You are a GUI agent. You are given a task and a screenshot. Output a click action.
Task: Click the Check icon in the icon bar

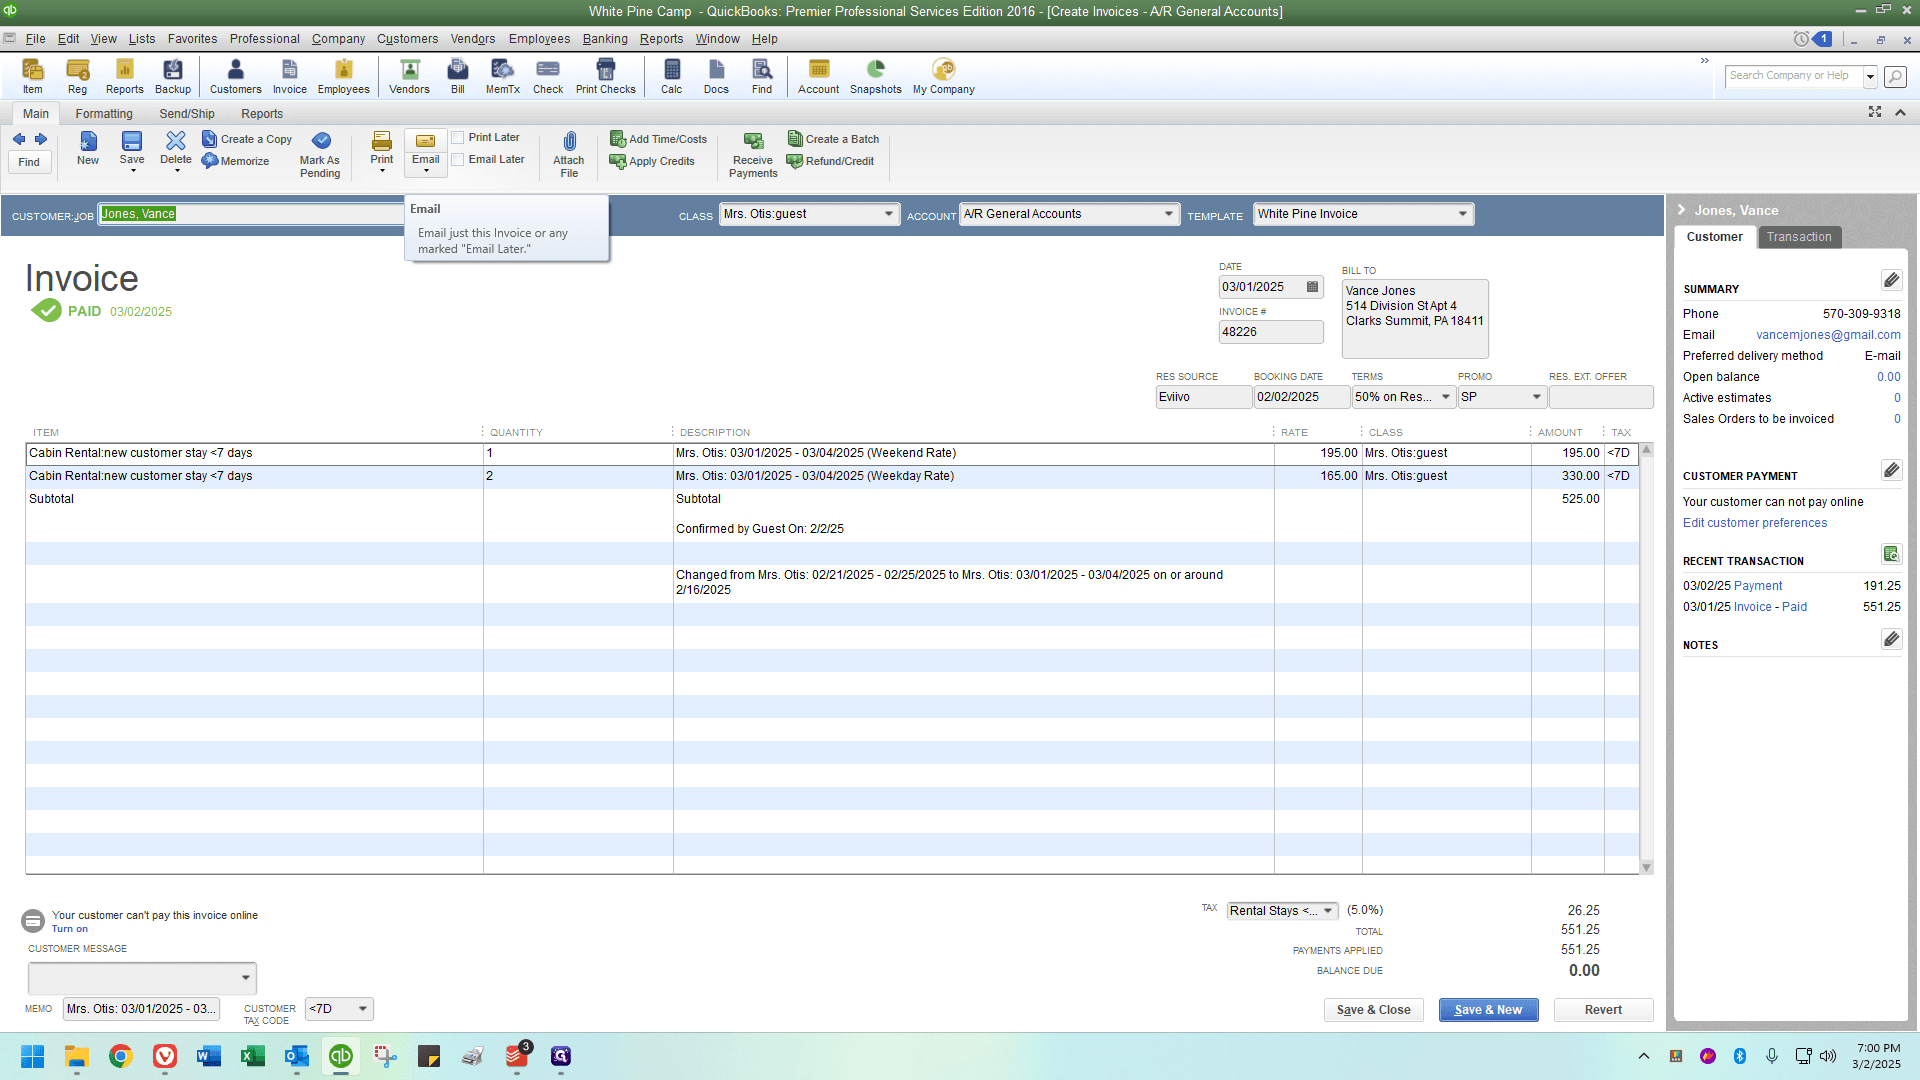click(x=548, y=76)
